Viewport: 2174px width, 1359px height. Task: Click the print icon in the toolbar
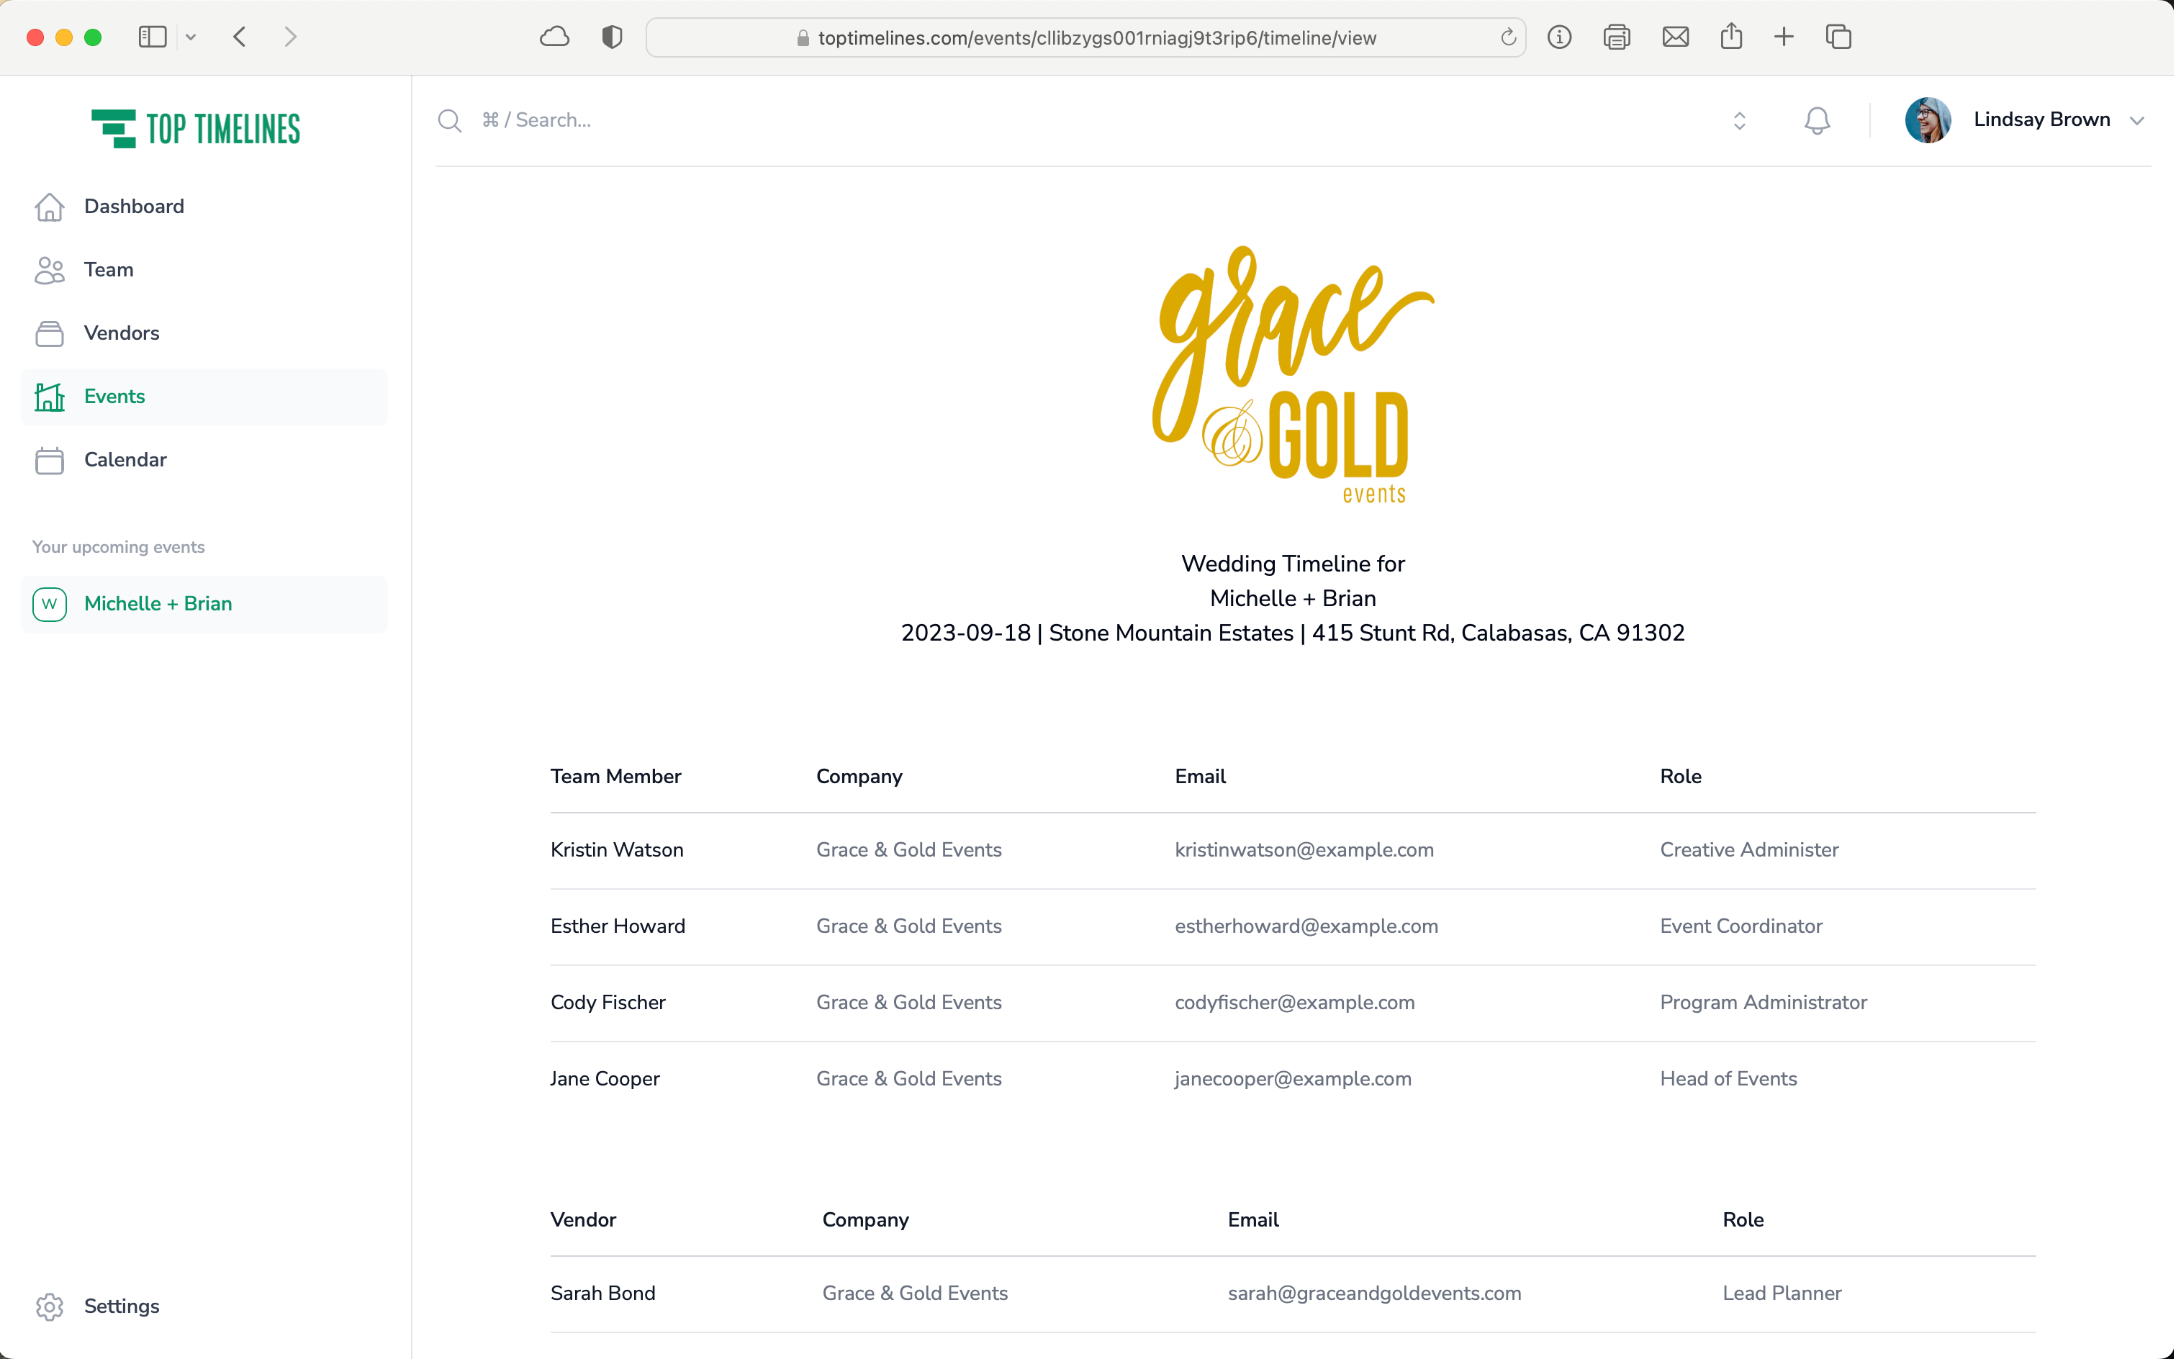point(1616,37)
